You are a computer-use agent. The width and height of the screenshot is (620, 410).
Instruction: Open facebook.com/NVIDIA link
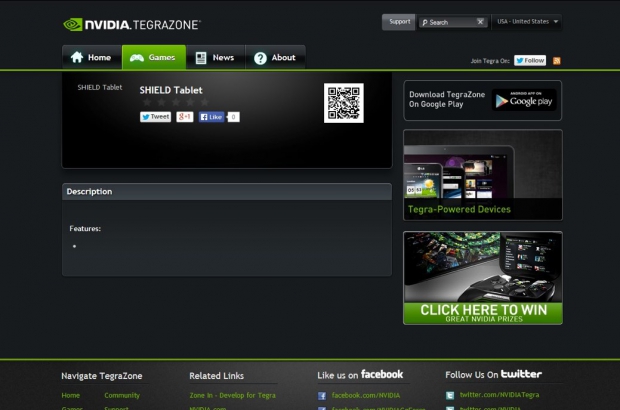(x=366, y=395)
